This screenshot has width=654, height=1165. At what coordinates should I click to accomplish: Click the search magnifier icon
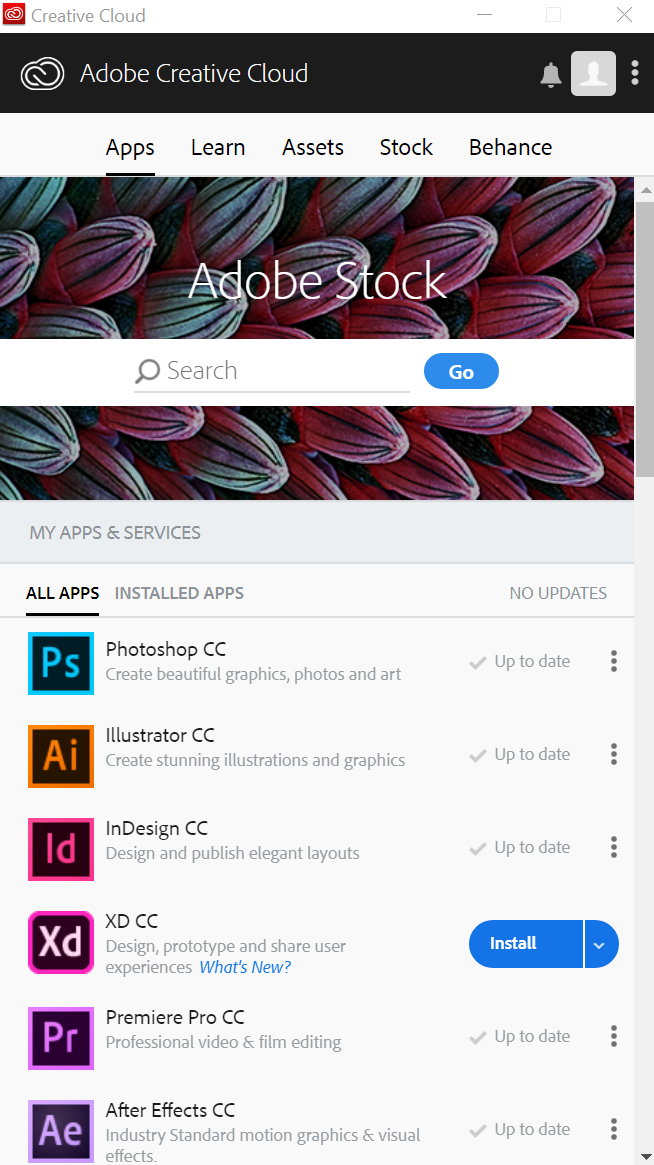pos(147,371)
